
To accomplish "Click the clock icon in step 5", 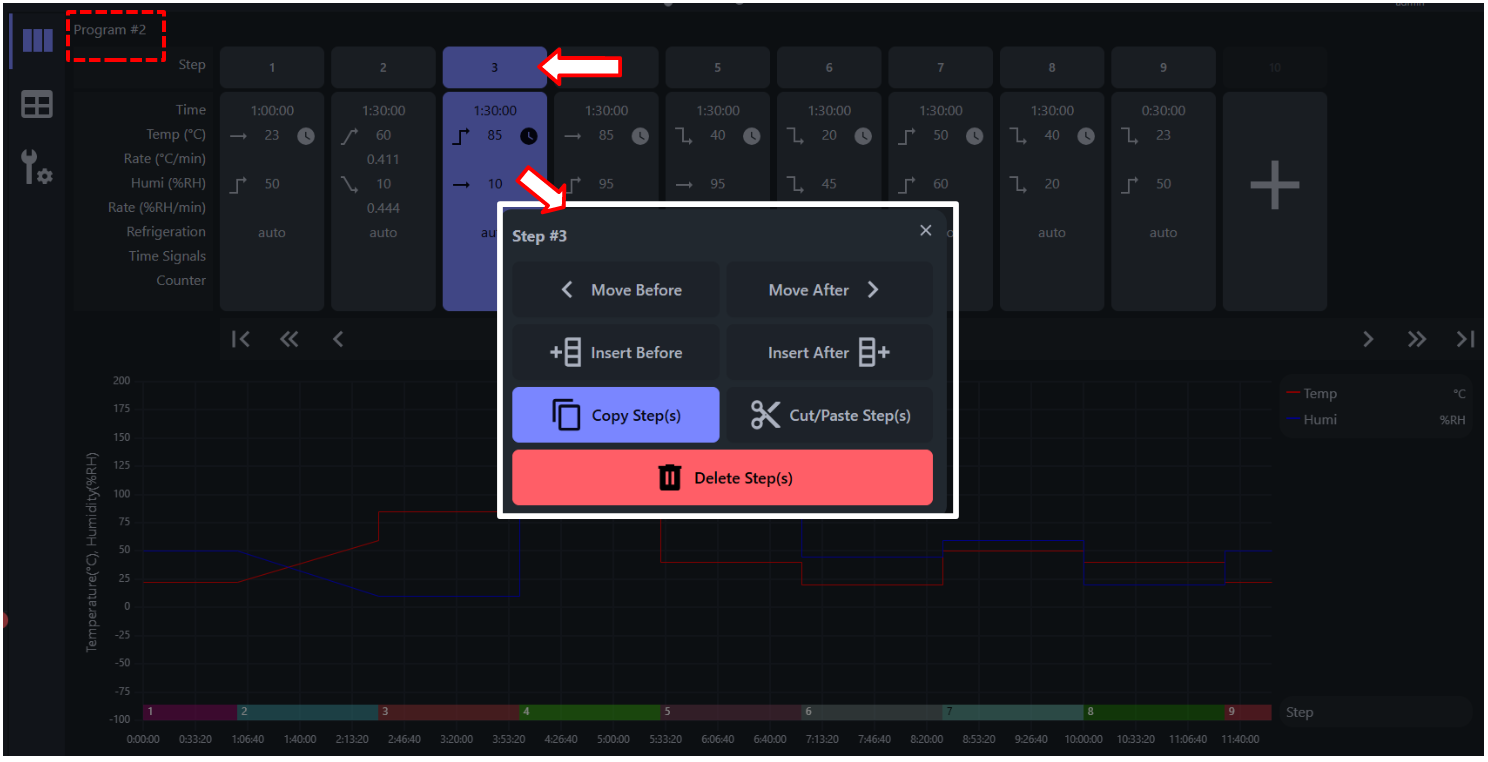I will tap(752, 136).
